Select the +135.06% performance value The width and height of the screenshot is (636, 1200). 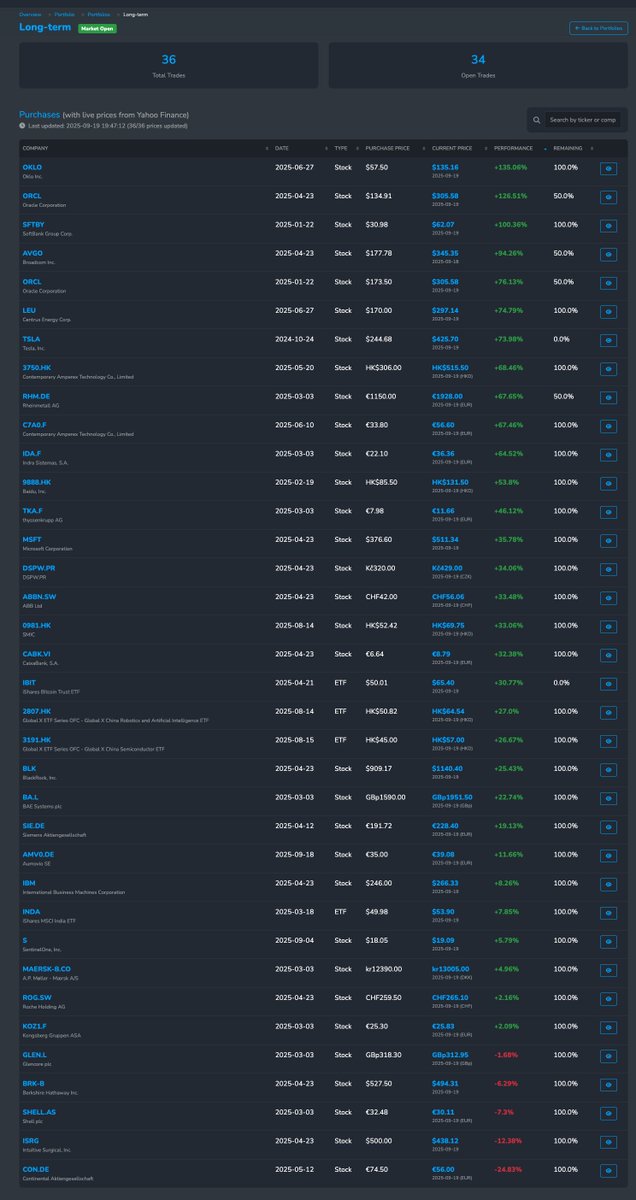(510, 167)
